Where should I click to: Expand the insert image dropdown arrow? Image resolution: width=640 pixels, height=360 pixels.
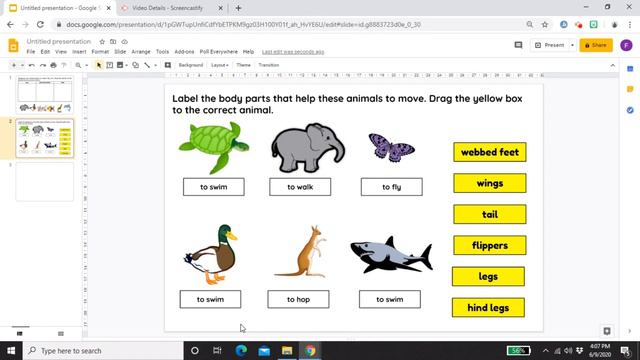coord(127,65)
